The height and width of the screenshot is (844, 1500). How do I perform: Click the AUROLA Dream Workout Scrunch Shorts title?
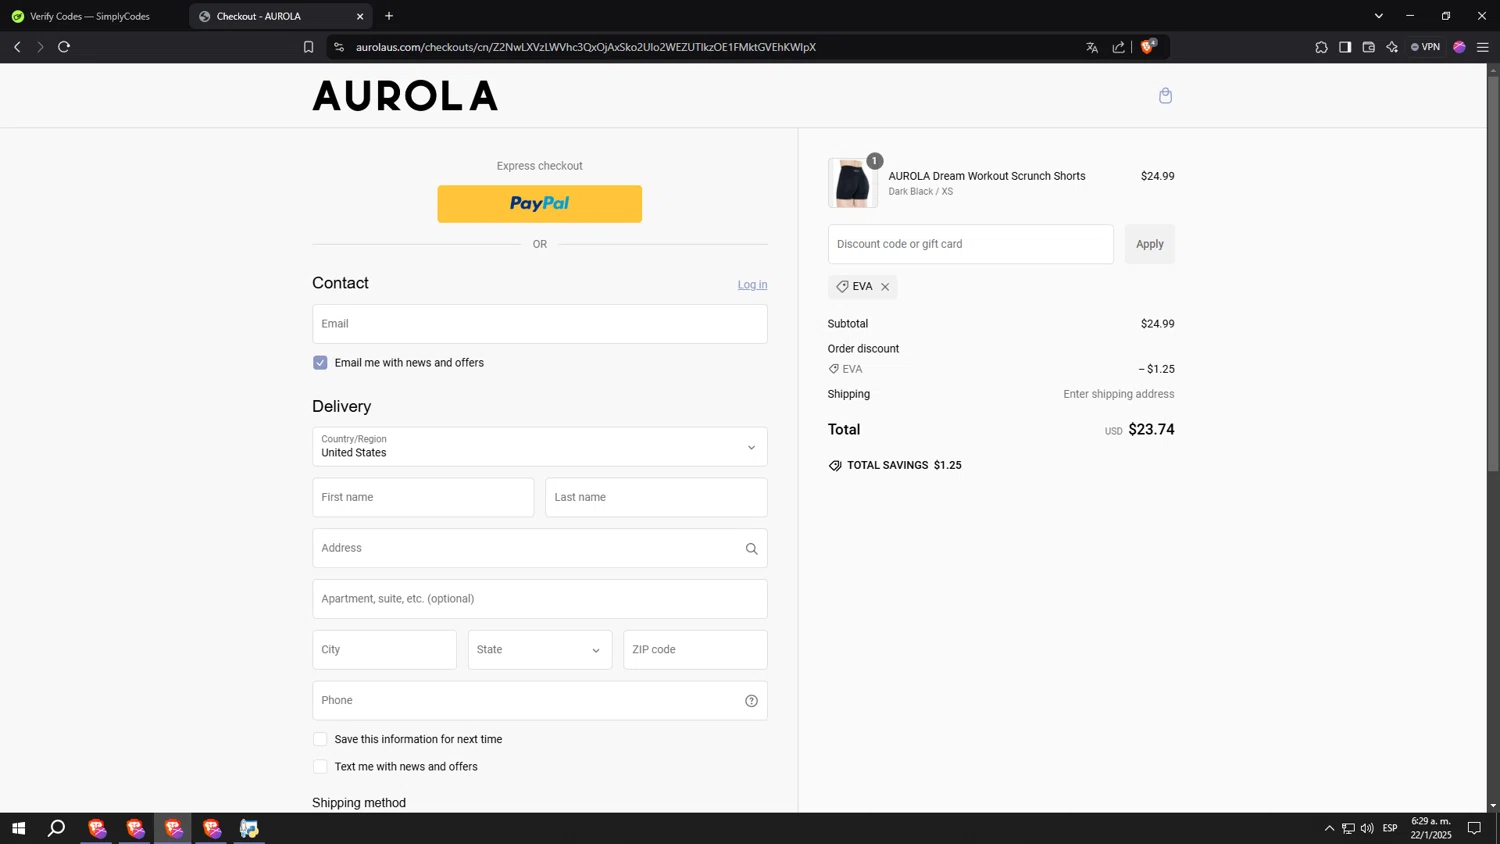point(987,176)
